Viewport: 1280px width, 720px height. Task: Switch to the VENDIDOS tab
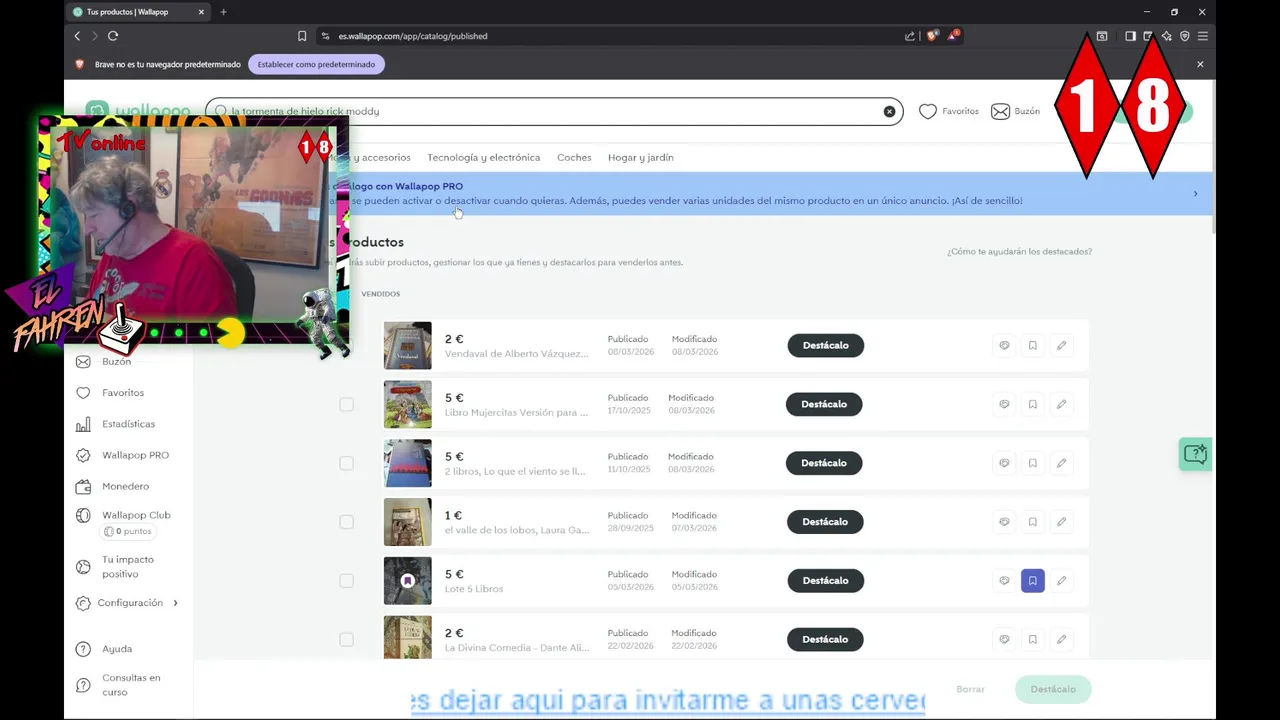click(380, 294)
